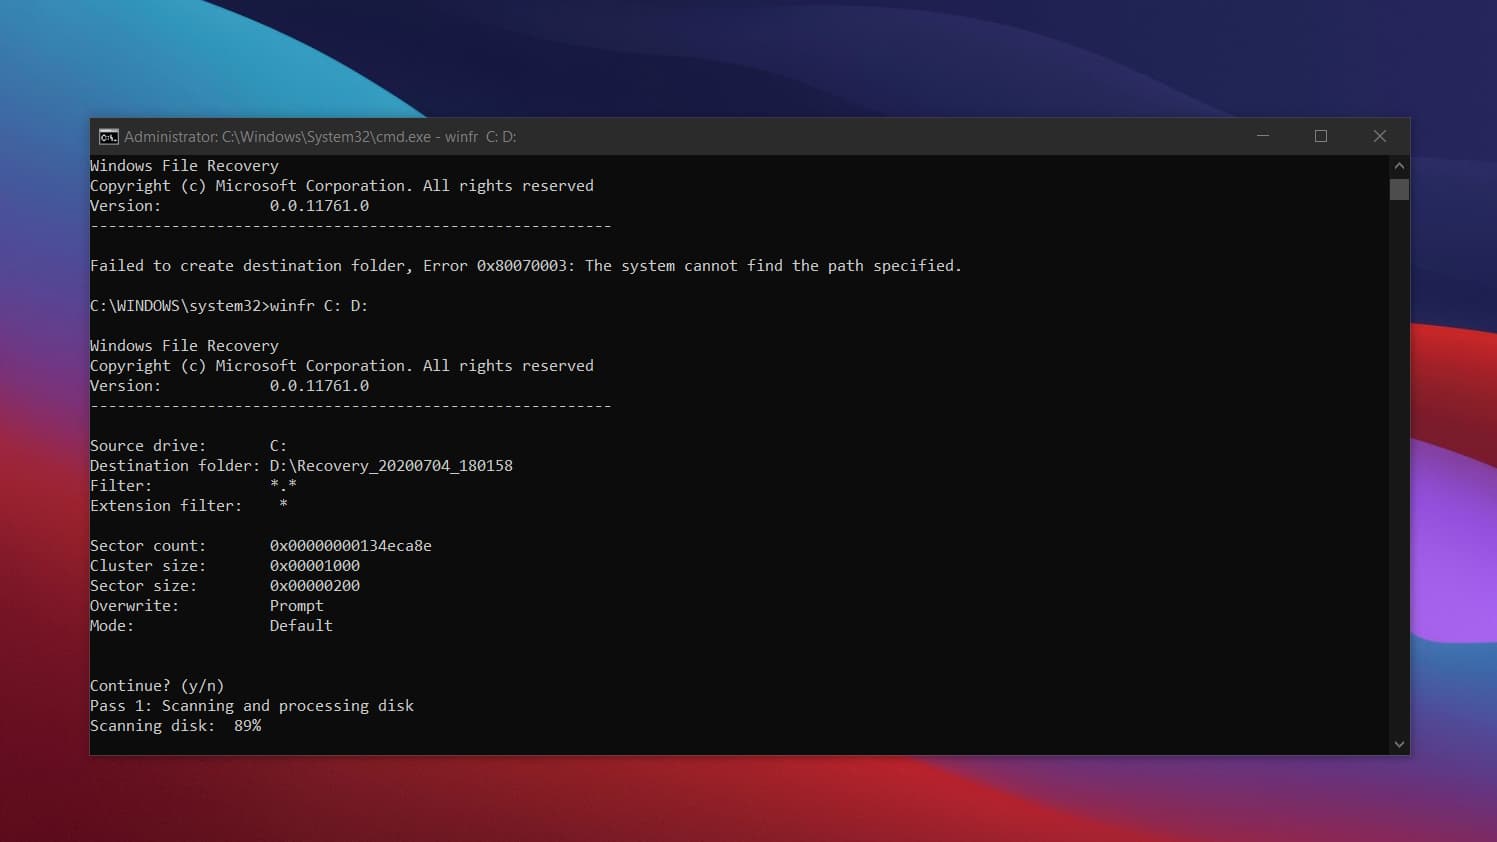Click the cmd.exe icon in title bar
1497x842 pixels.
108,137
